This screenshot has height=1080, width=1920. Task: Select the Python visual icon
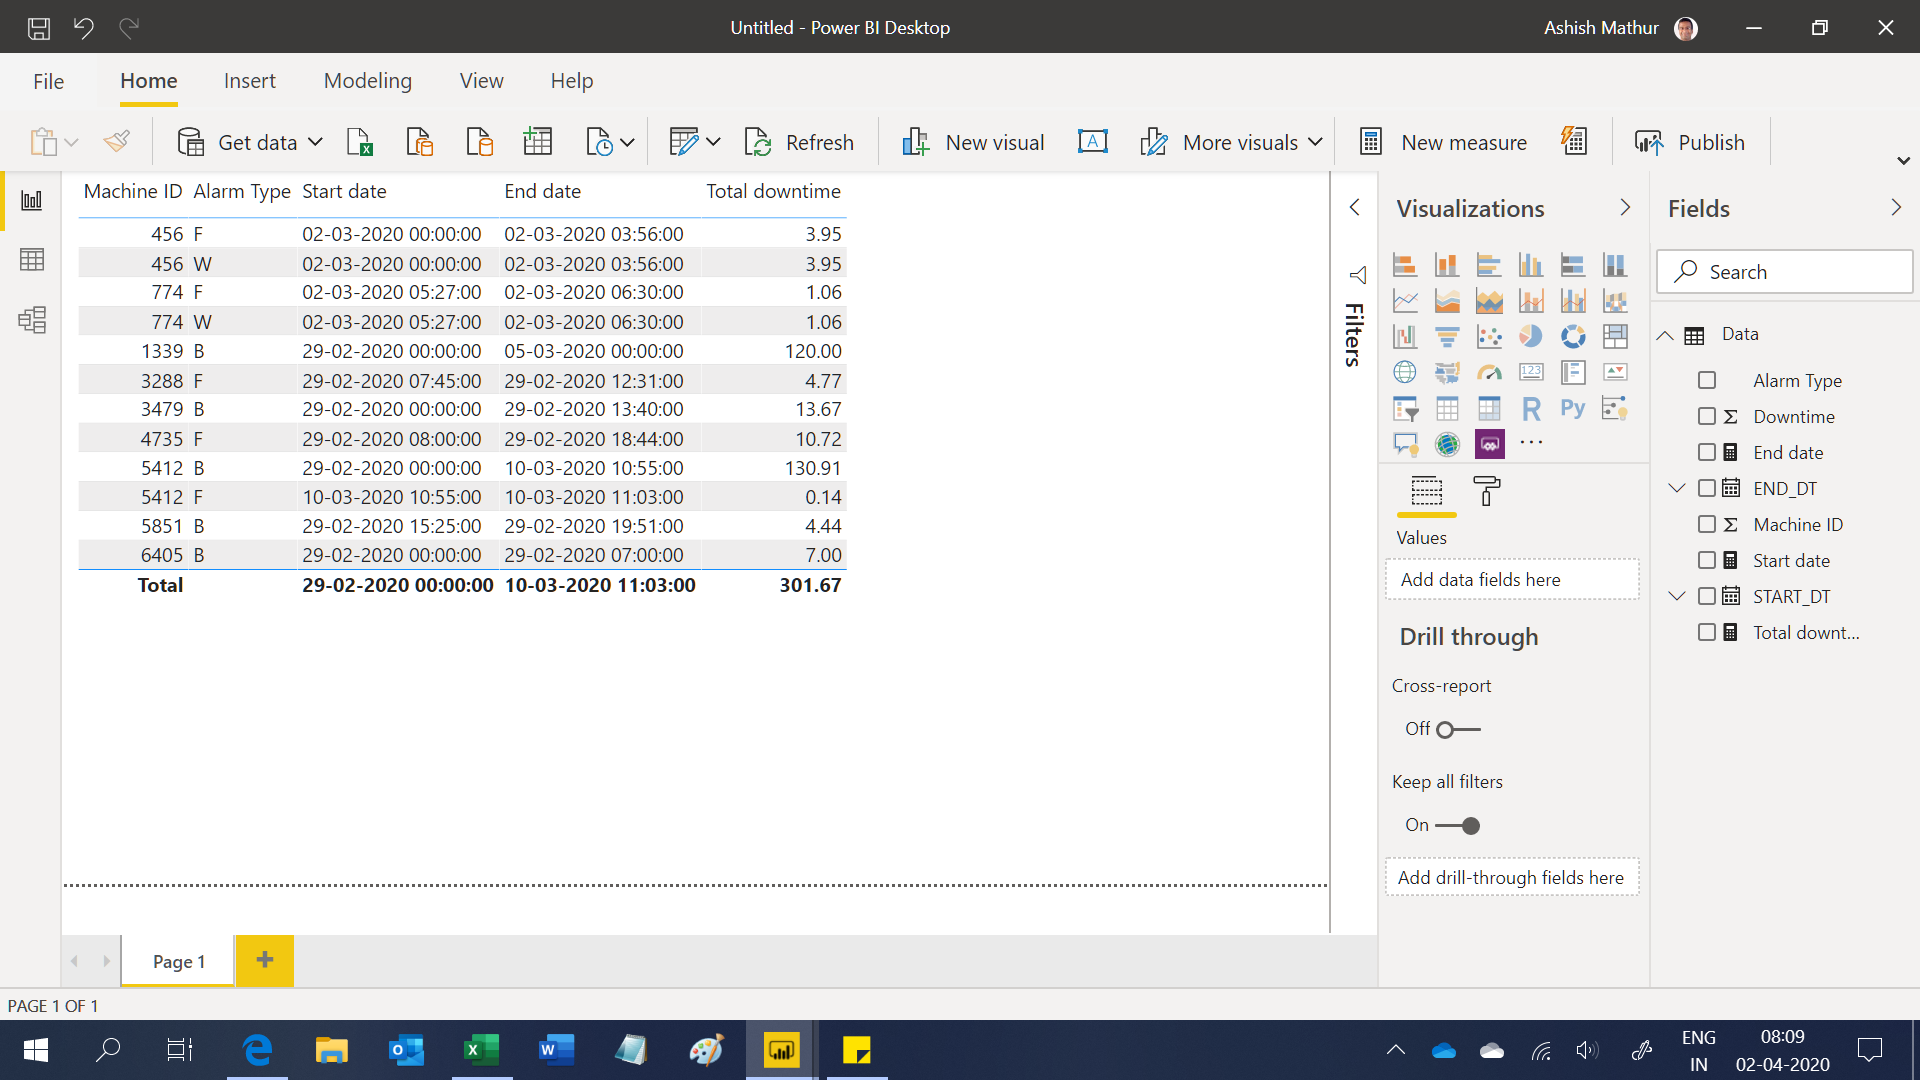(1572, 408)
